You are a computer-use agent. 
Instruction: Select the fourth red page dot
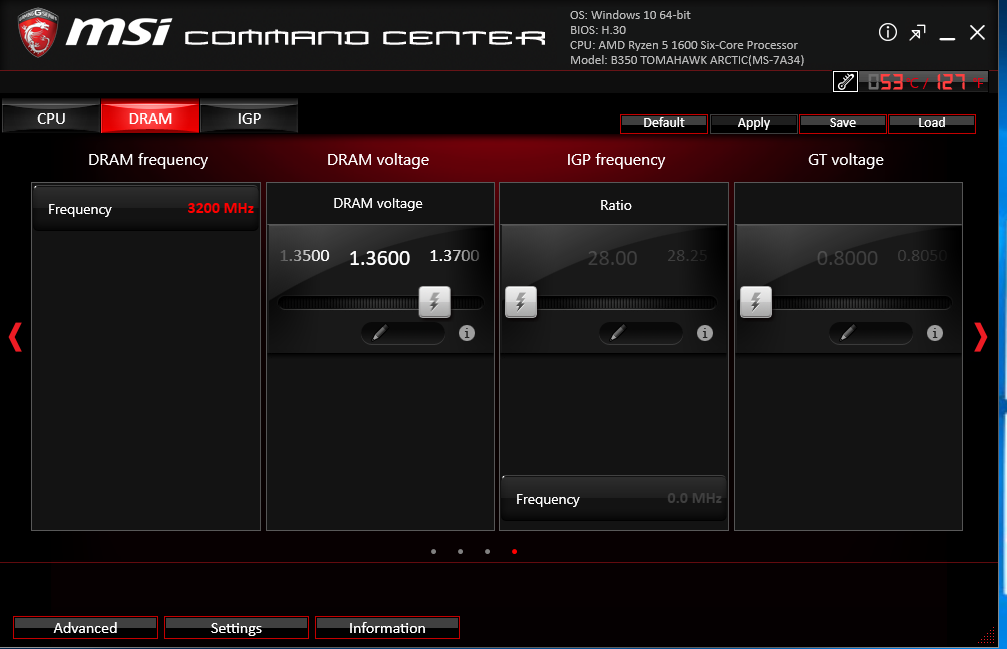[514, 551]
